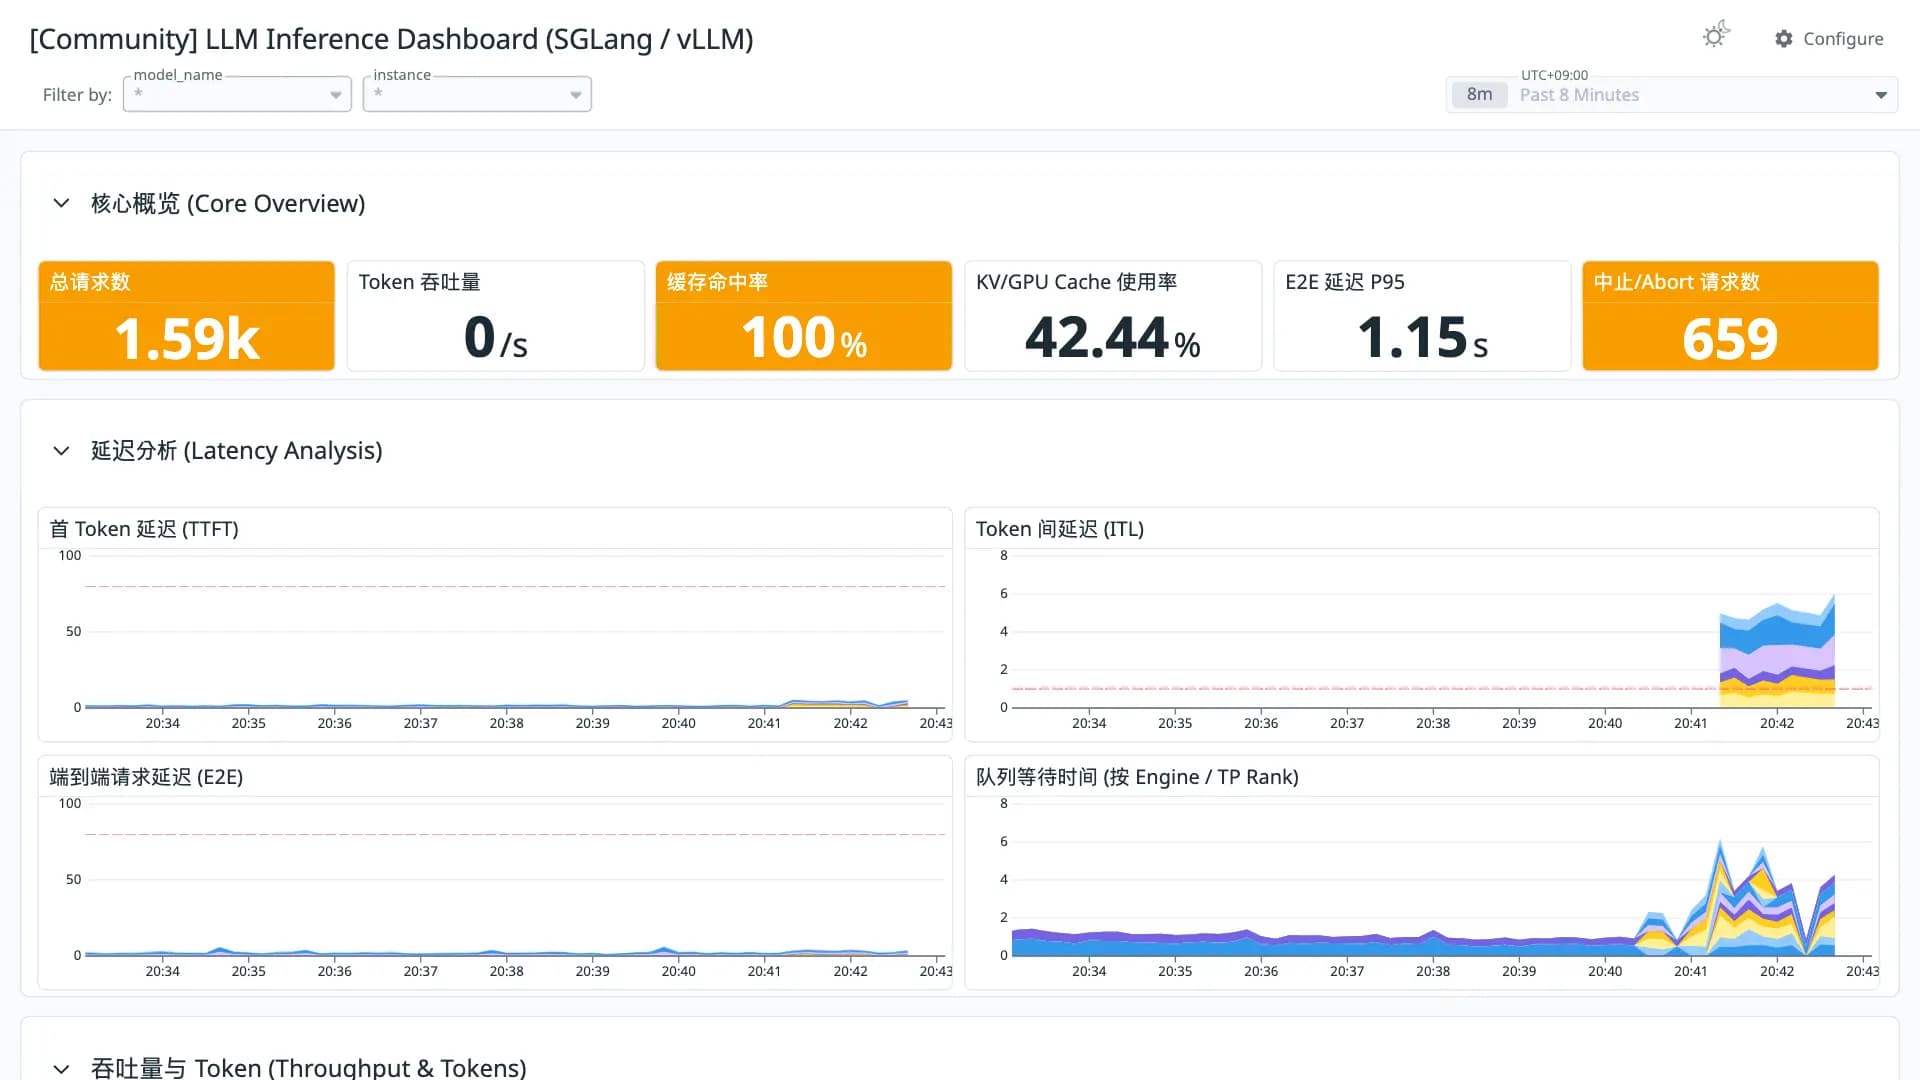Screen dimensions: 1920x1080
Task: Open Configure settings gear
Action: pos(1784,38)
